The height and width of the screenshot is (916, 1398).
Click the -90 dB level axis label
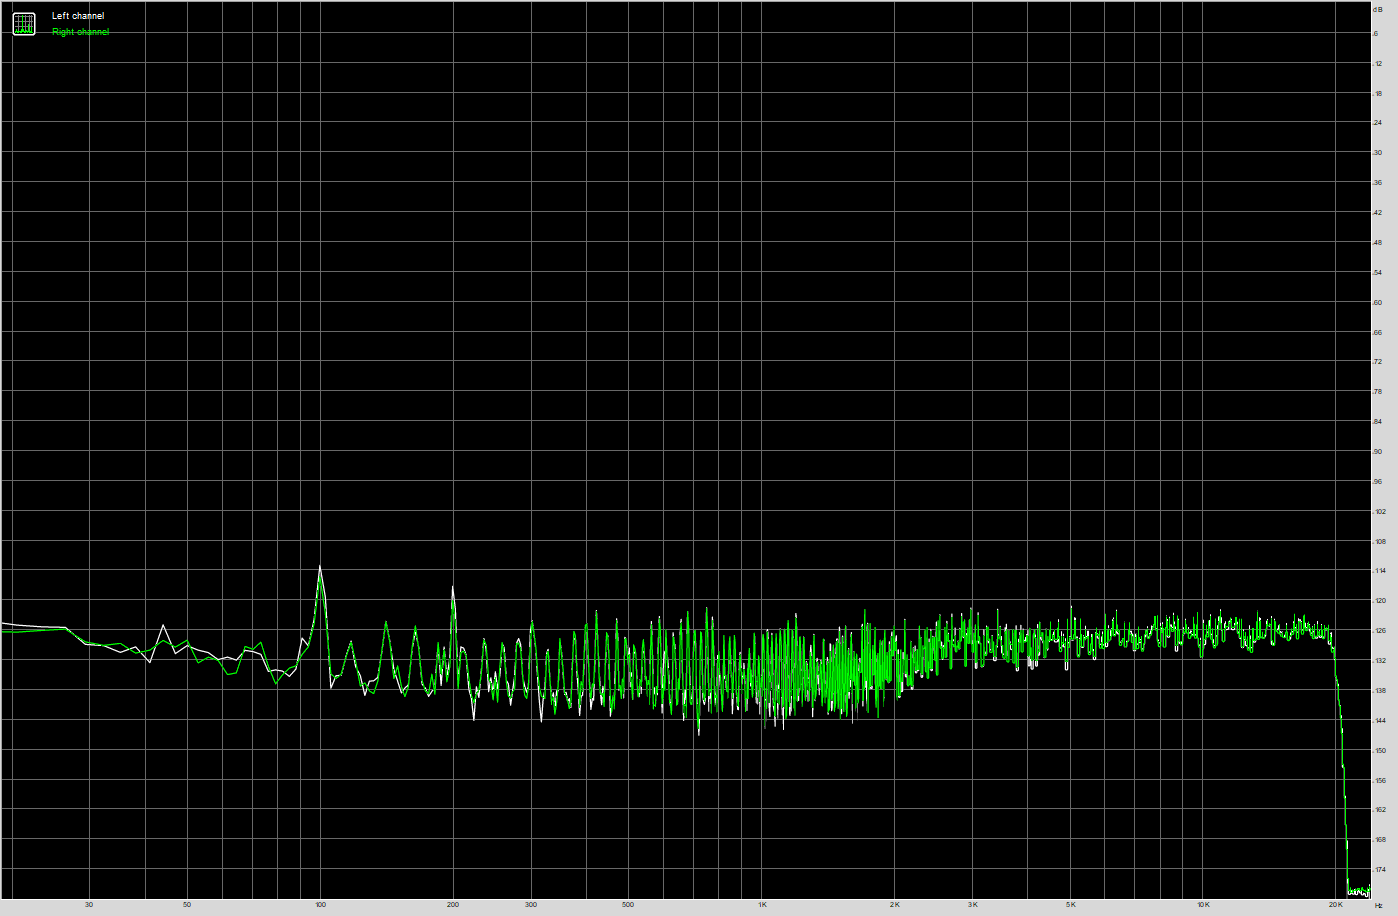coord(1378,452)
